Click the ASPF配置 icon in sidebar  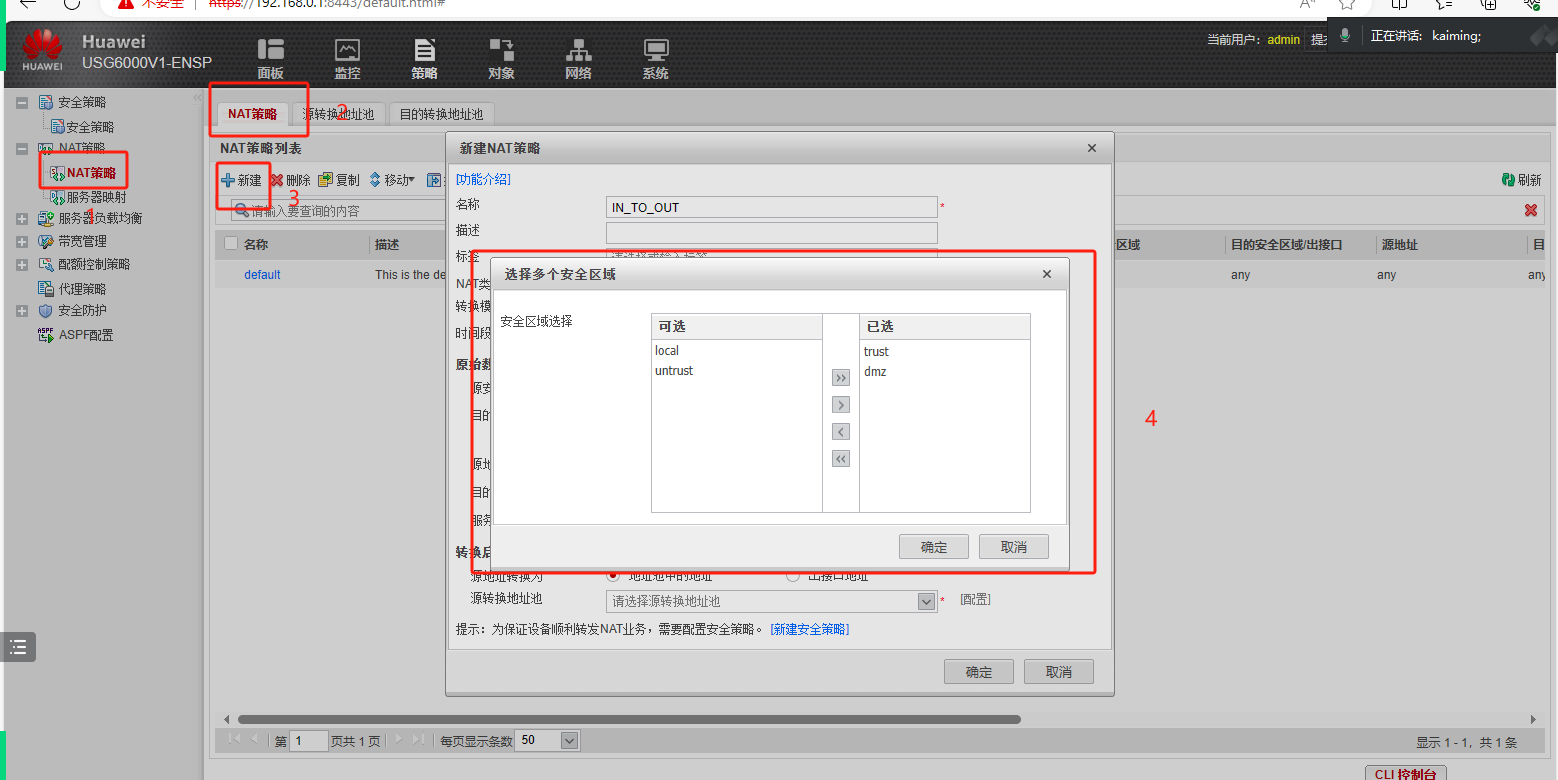pos(46,335)
